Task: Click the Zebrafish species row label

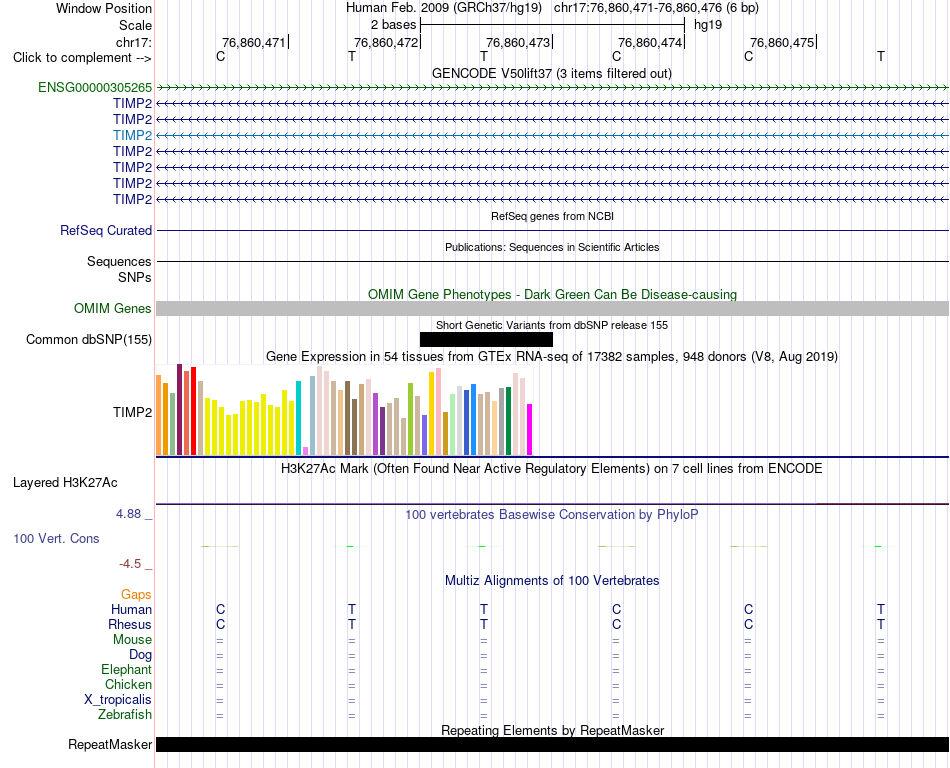Action: pos(125,715)
